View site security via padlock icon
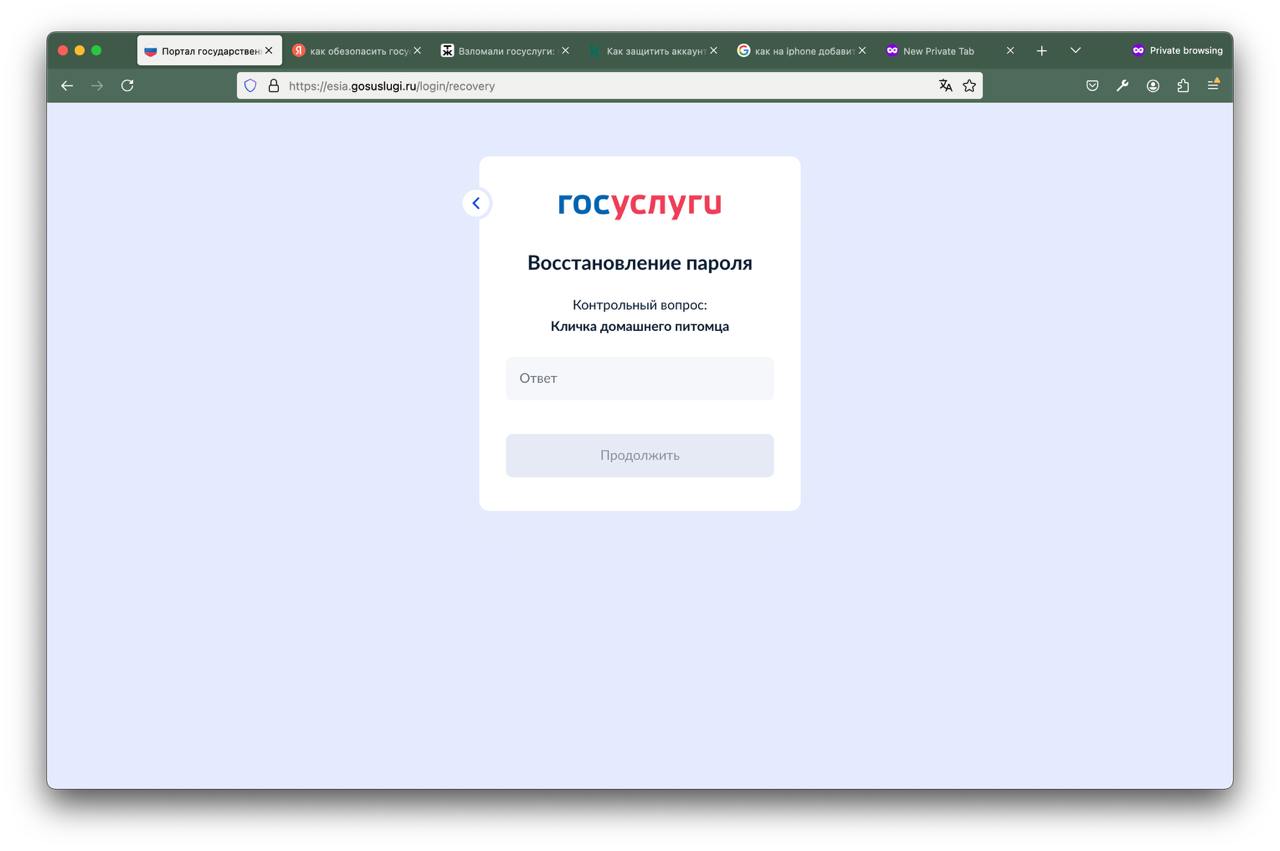1280x851 pixels. click(273, 86)
